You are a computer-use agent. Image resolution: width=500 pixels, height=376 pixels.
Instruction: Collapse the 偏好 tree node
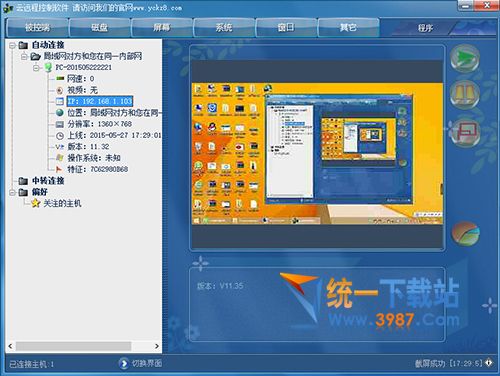click(13, 192)
